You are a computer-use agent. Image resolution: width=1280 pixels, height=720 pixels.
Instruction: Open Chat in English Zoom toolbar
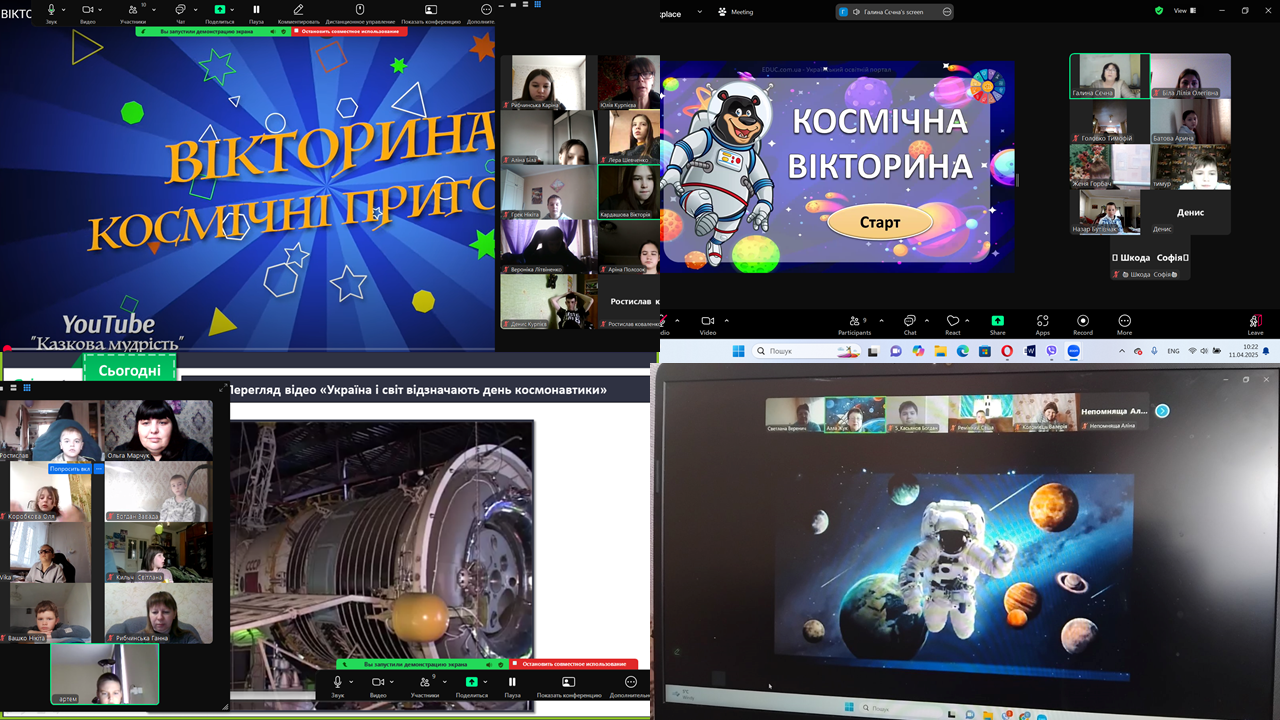[910, 325]
